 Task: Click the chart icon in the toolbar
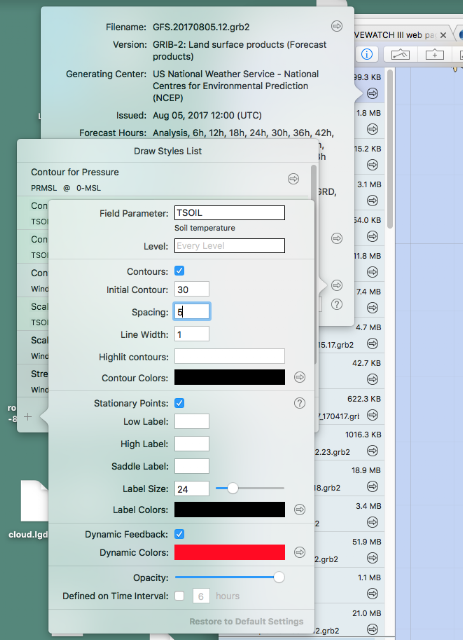[400, 54]
